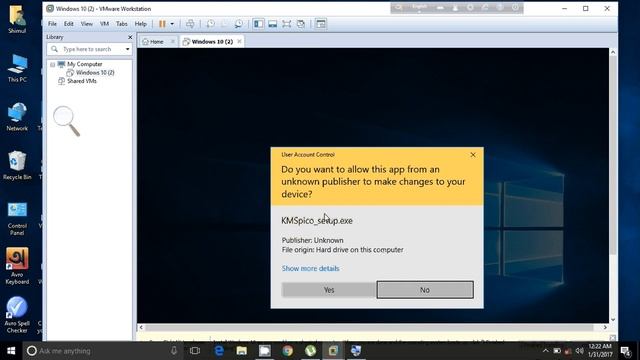
Task: Click the battery icon in the system tray
Action: tap(557, 351)
